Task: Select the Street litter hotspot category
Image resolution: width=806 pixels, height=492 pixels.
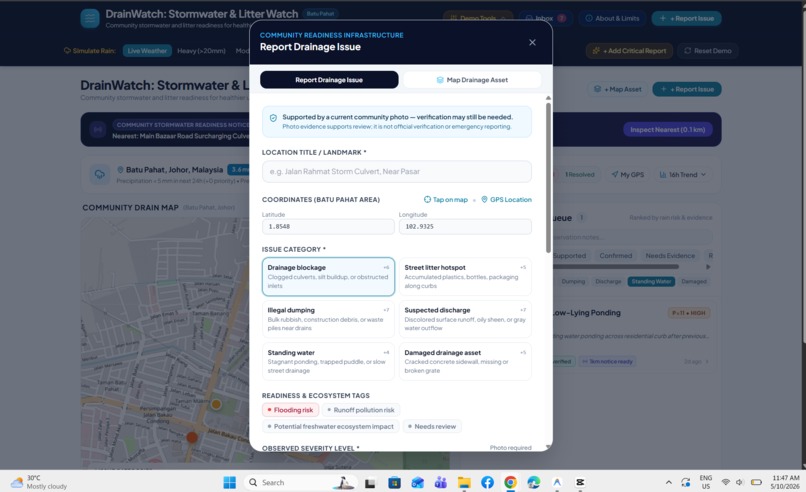Action: click(465, 277)
